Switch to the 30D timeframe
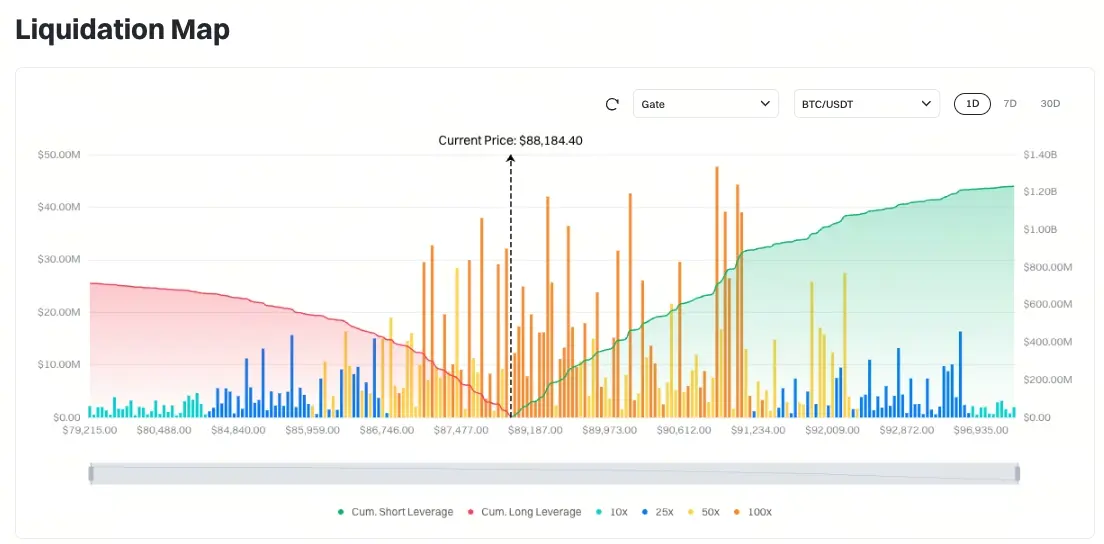Image resolution: width=1104 pixels, height=544 pixels. (1050, 103)
